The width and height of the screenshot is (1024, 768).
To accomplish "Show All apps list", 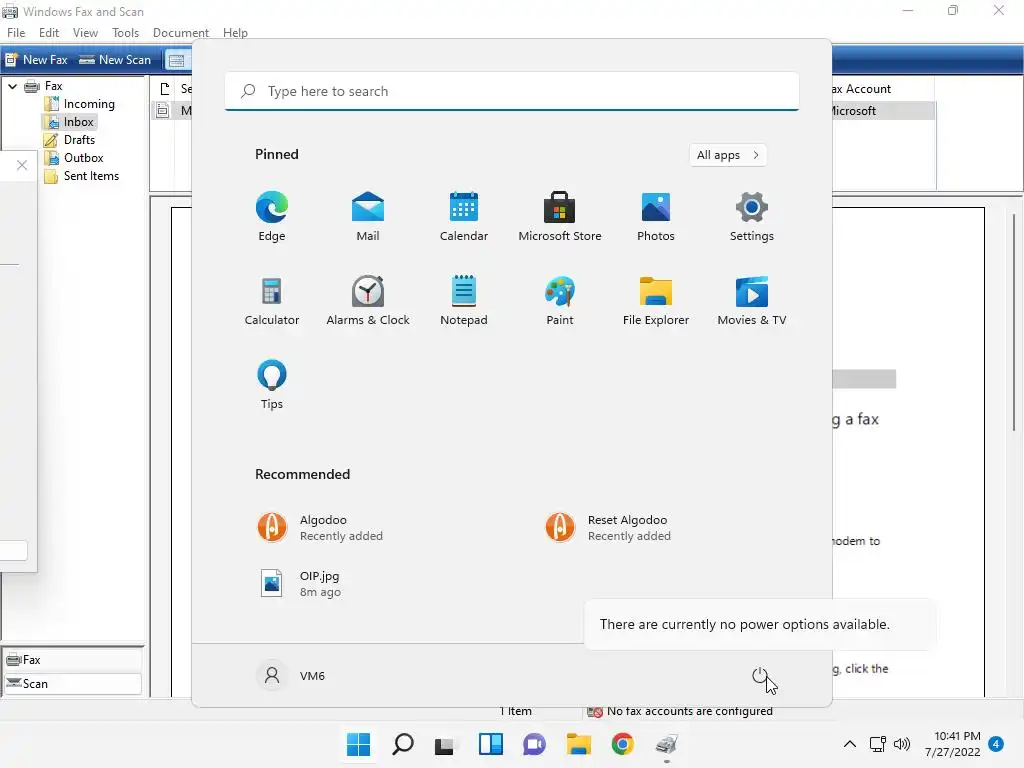I will point(728,155).
